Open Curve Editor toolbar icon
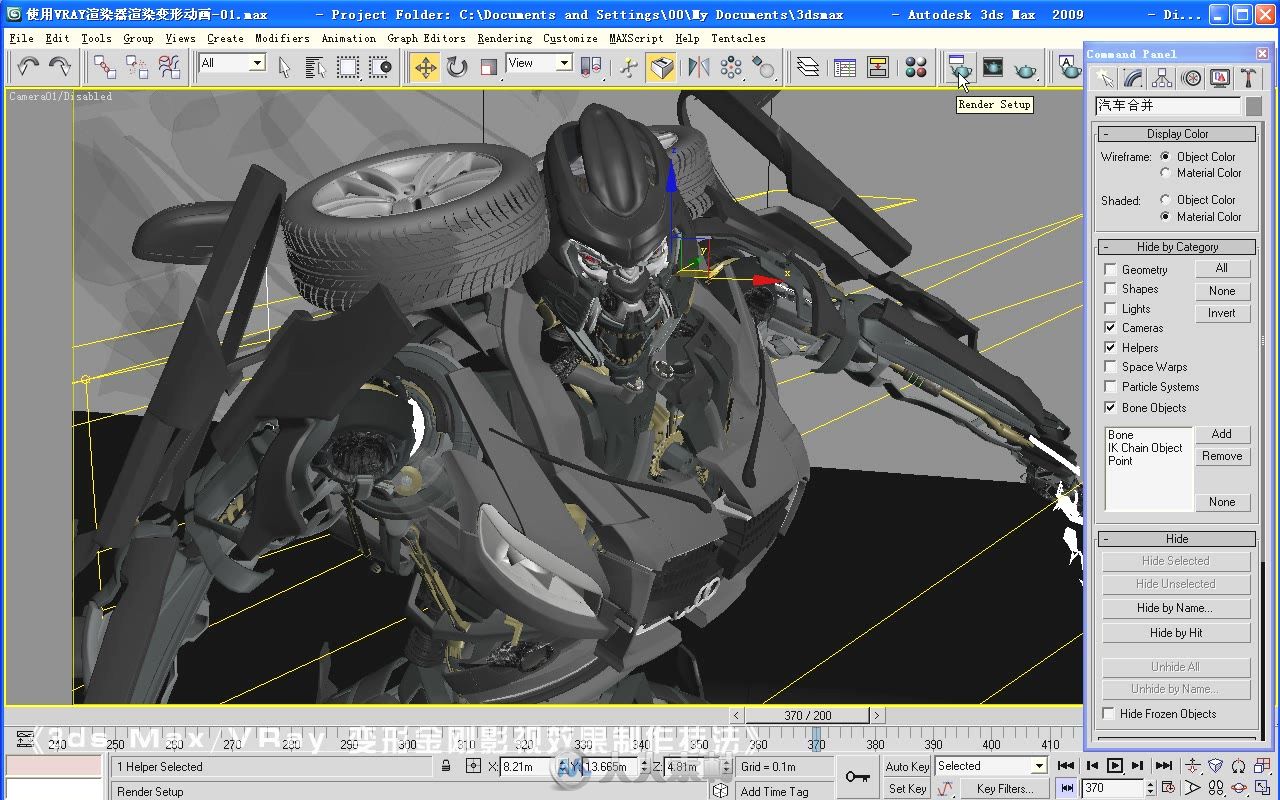Viewport: 1280px width, 800px height. click(x=845, y=67)
